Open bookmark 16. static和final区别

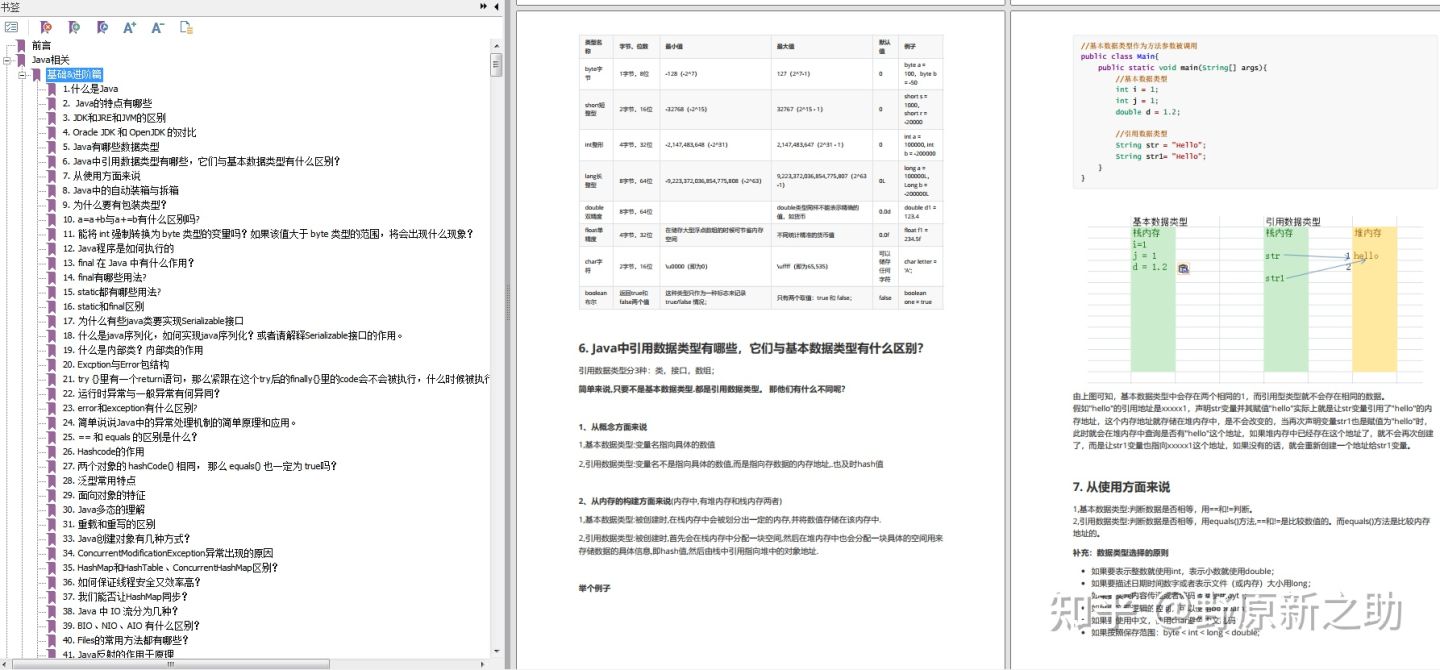pos(103,306)
